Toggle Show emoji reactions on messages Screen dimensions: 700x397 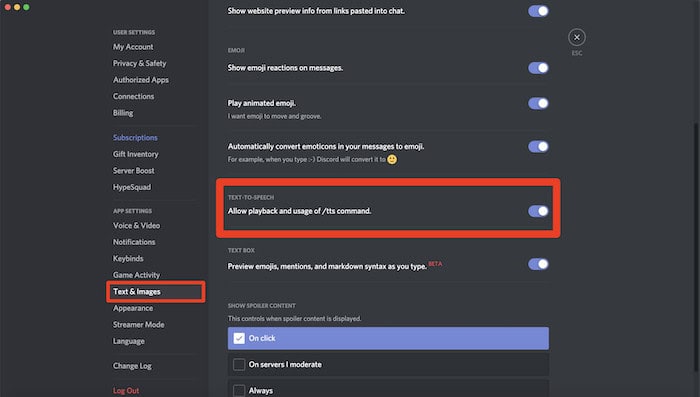538,68
